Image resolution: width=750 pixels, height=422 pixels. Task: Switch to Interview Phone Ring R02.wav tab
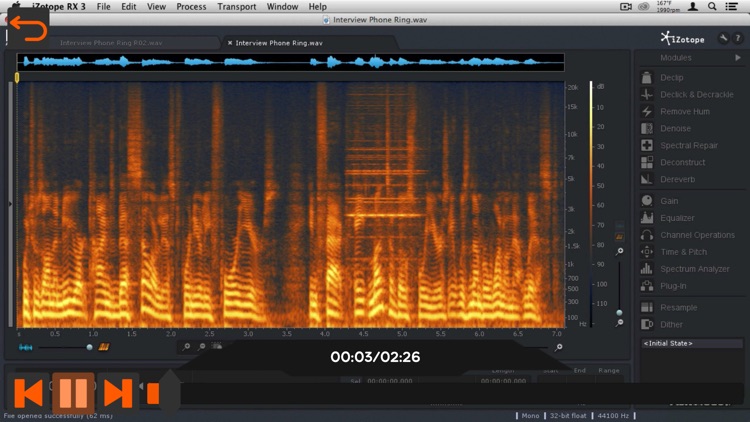pyautogui.click(x=111, y=43)
